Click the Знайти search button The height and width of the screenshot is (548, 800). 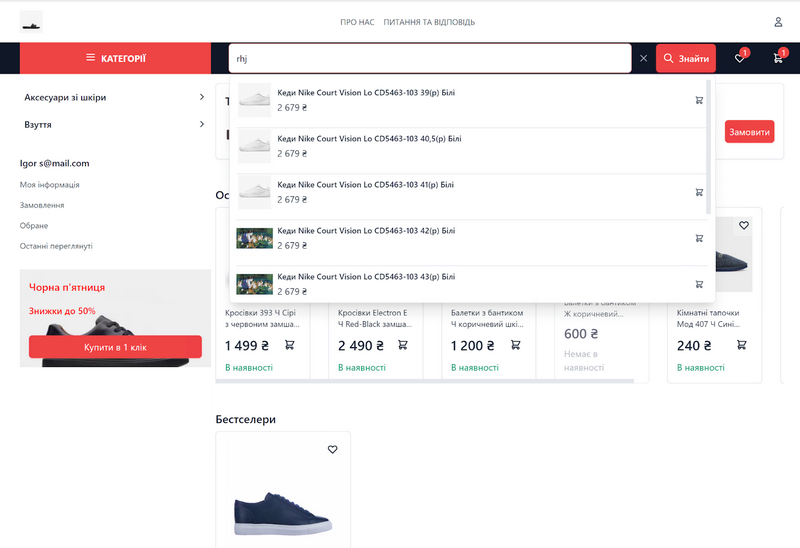(x=686, y=58)
